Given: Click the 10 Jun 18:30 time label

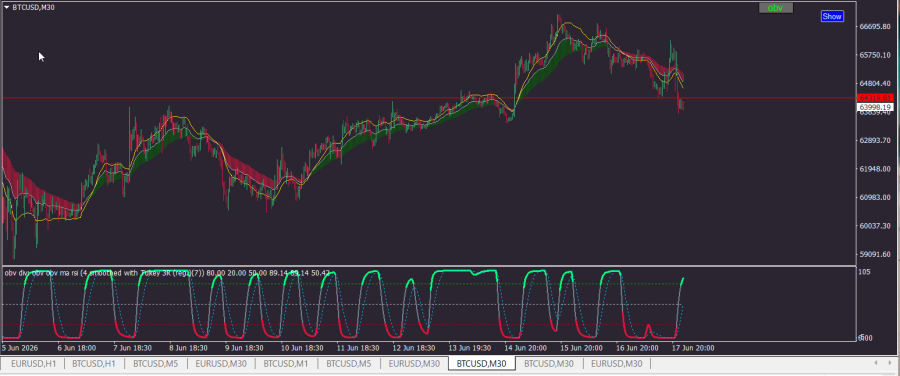Looking at the screenshot, I should pyautogui.click(x=301, y=348).
